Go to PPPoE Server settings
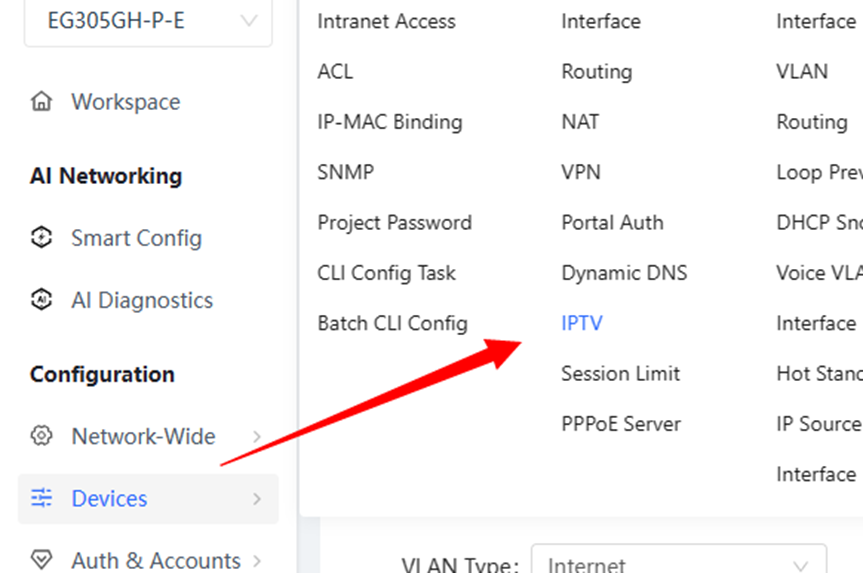 621,424
